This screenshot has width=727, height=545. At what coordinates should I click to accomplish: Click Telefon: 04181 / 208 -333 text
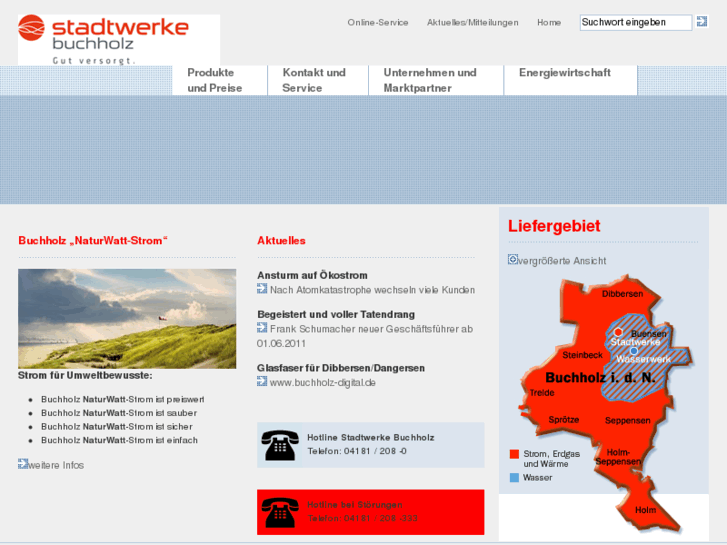click(x=363, y=518)
